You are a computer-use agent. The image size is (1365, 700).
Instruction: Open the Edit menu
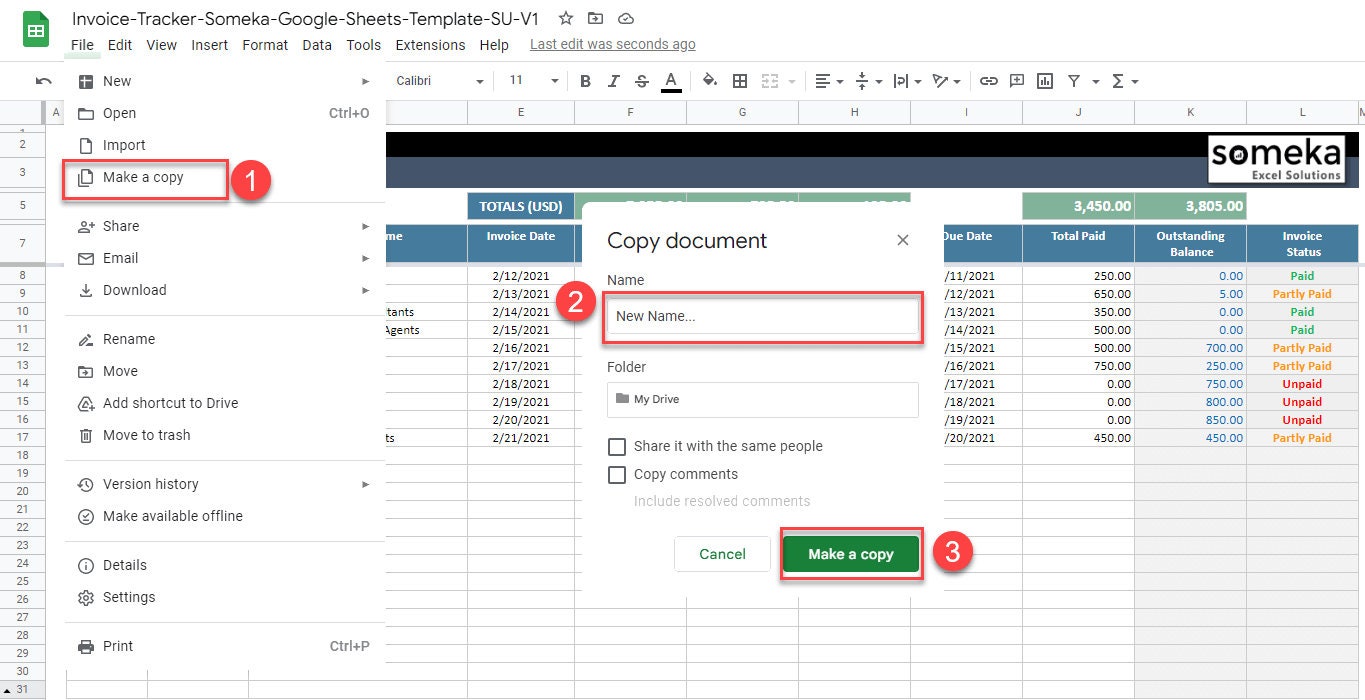click(x=120, y=45)
